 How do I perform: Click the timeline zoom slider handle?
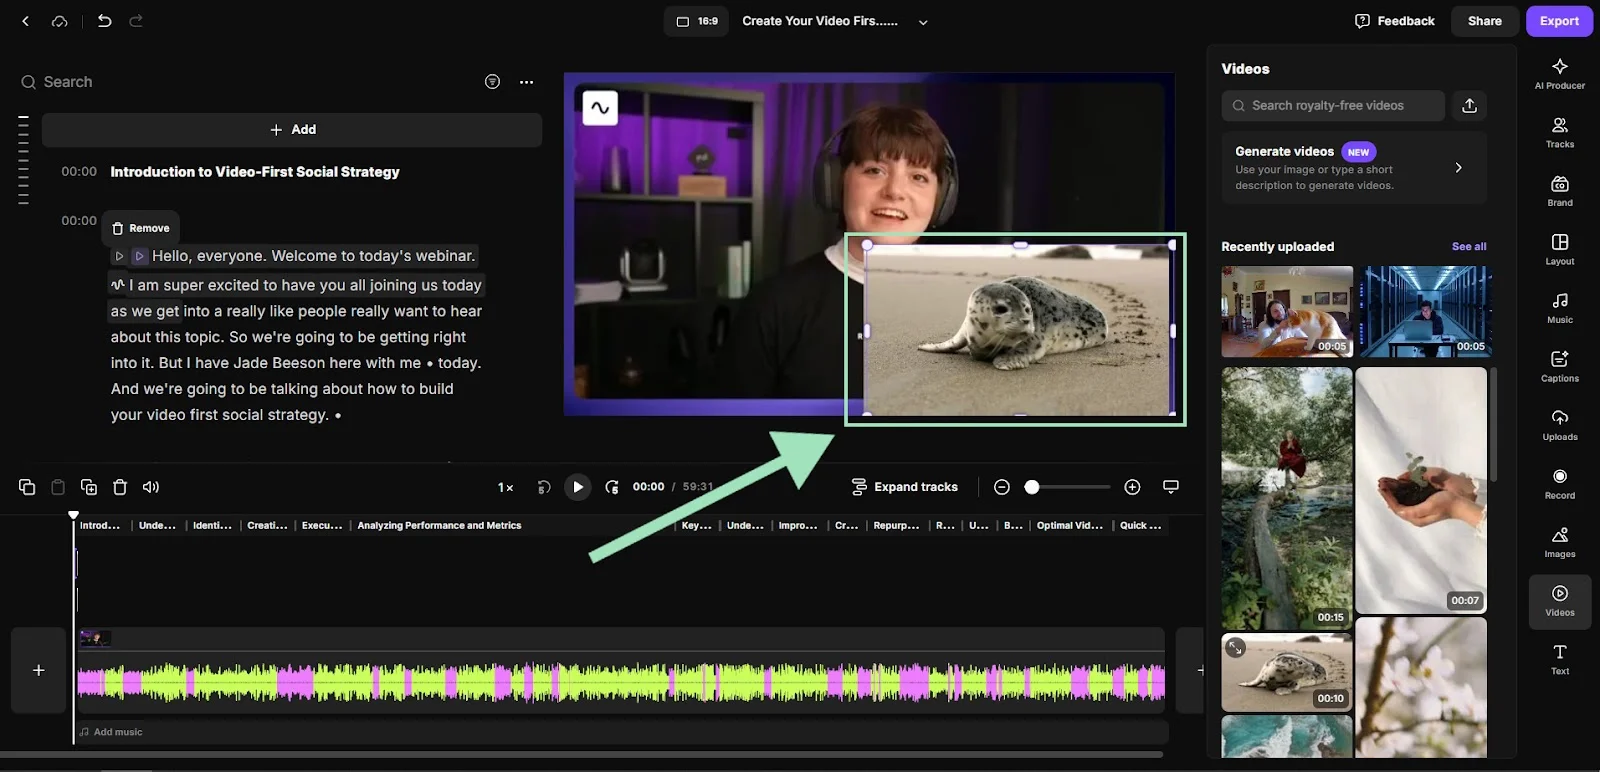click(1032, 487)
